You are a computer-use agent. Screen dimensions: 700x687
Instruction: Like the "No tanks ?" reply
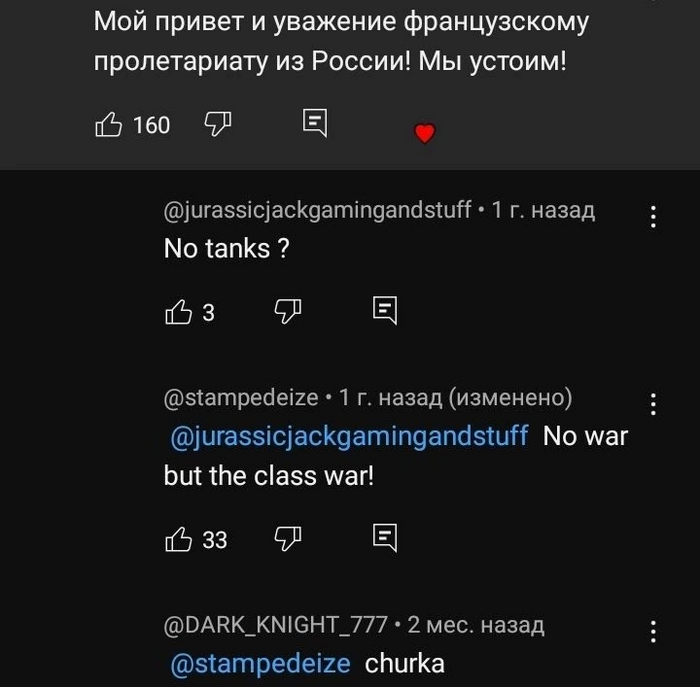(177, 312)
